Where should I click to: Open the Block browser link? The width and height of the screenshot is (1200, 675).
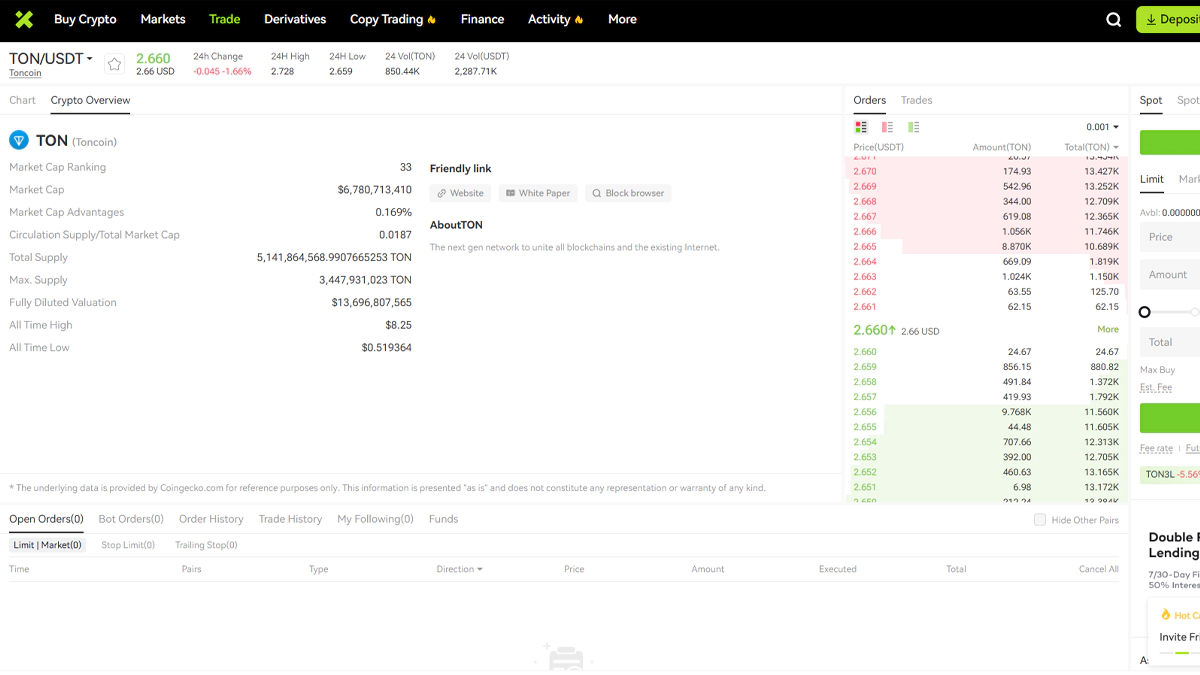pyautogui.click(x=627, y=193)
